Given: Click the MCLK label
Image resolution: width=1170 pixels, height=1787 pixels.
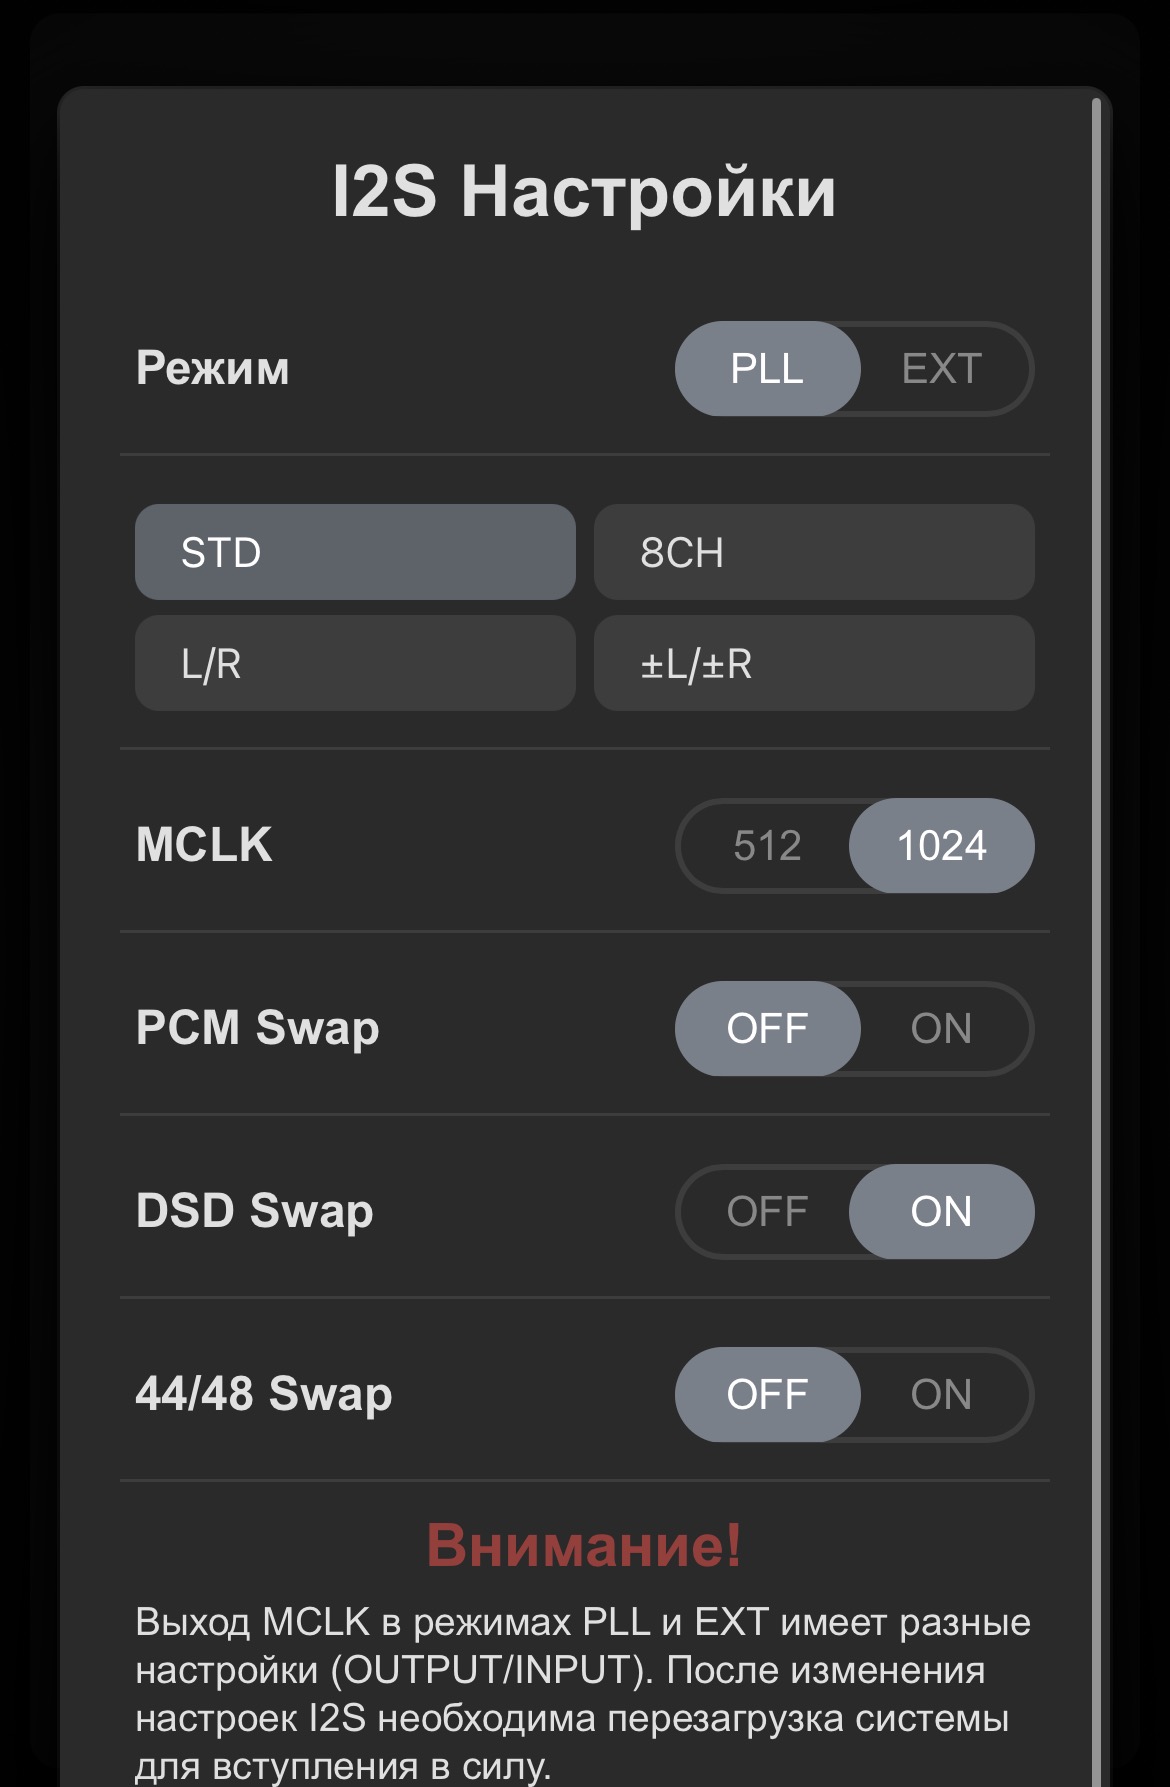Looking at the screenshot, I should (204, 845).
